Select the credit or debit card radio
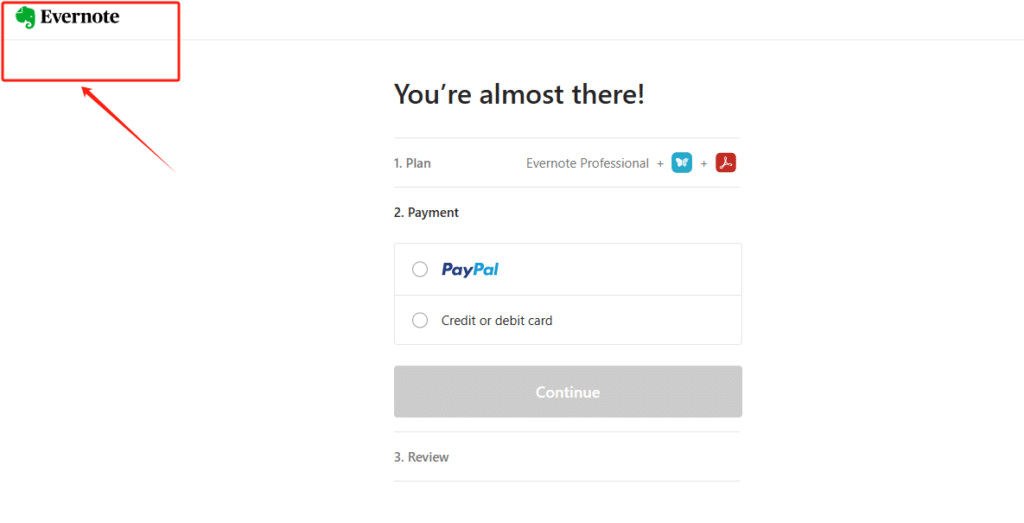1024x523 pixels. 420,321
